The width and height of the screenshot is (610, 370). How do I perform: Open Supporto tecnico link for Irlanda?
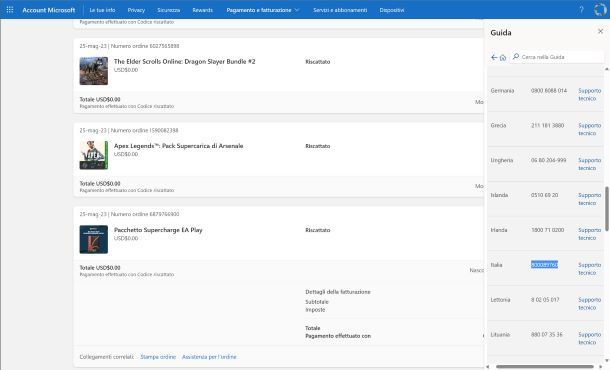[589, 234]
